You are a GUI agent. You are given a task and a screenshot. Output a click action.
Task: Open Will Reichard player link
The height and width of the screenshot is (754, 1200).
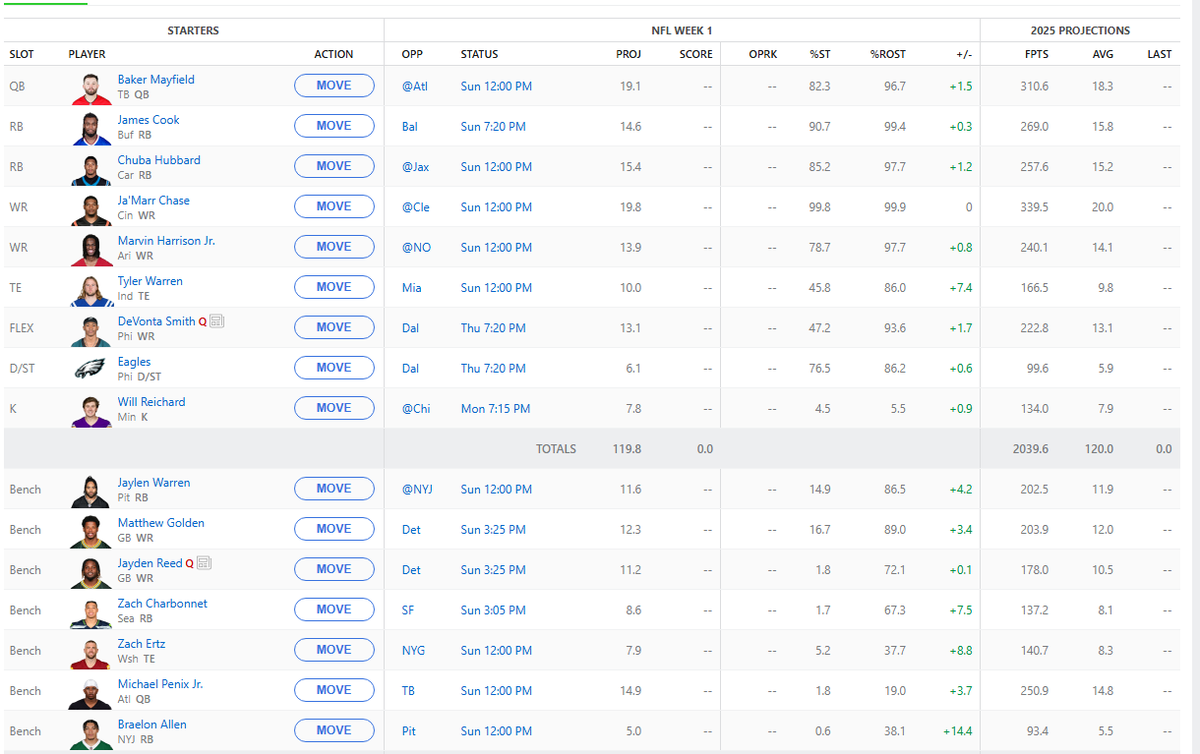pyautogui.click(x=152, y=402)
